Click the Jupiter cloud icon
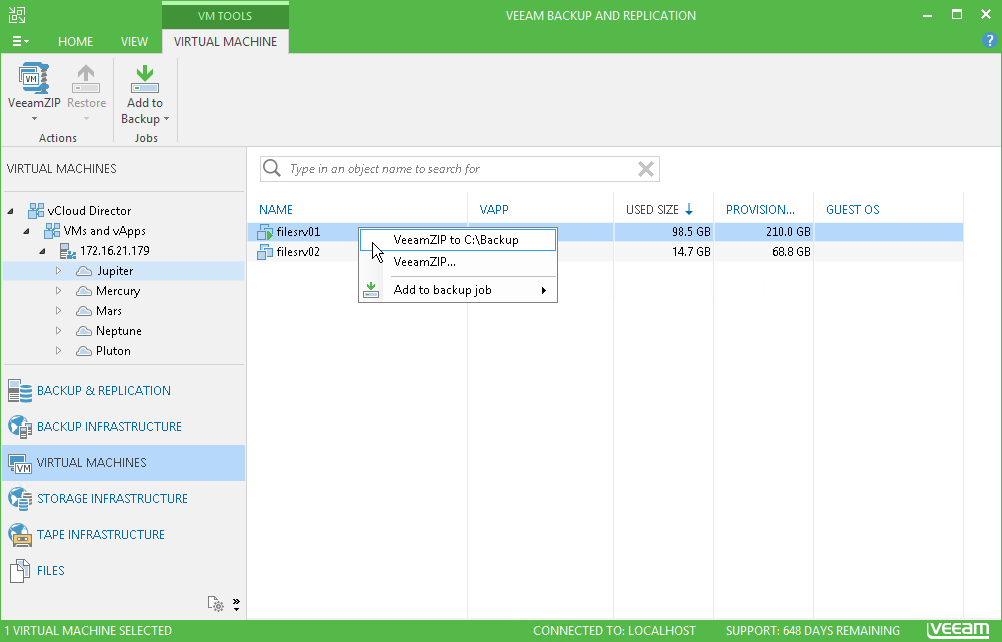This screenshot has height=642, width=1002. [x=84, y=271]
